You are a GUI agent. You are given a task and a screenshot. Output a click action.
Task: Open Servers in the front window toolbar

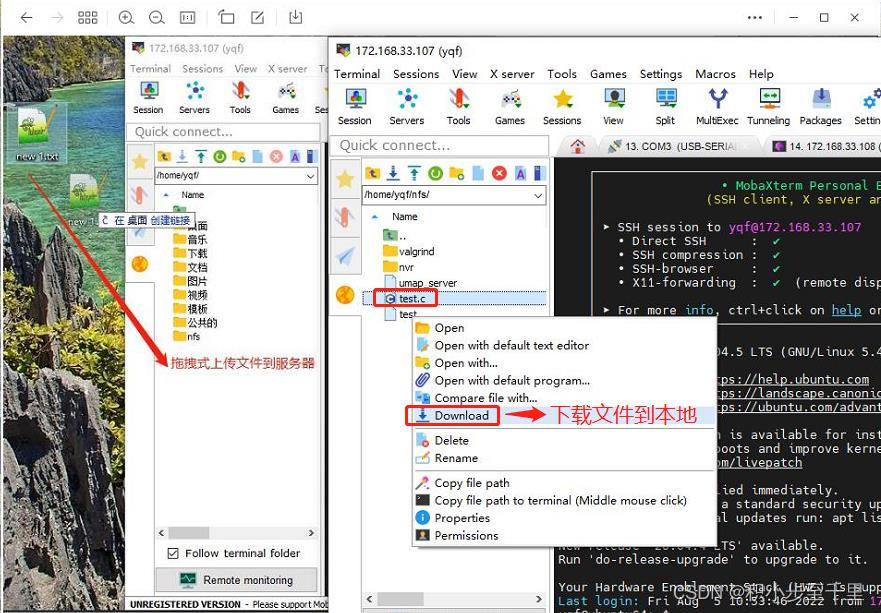(x=407, y=106)
